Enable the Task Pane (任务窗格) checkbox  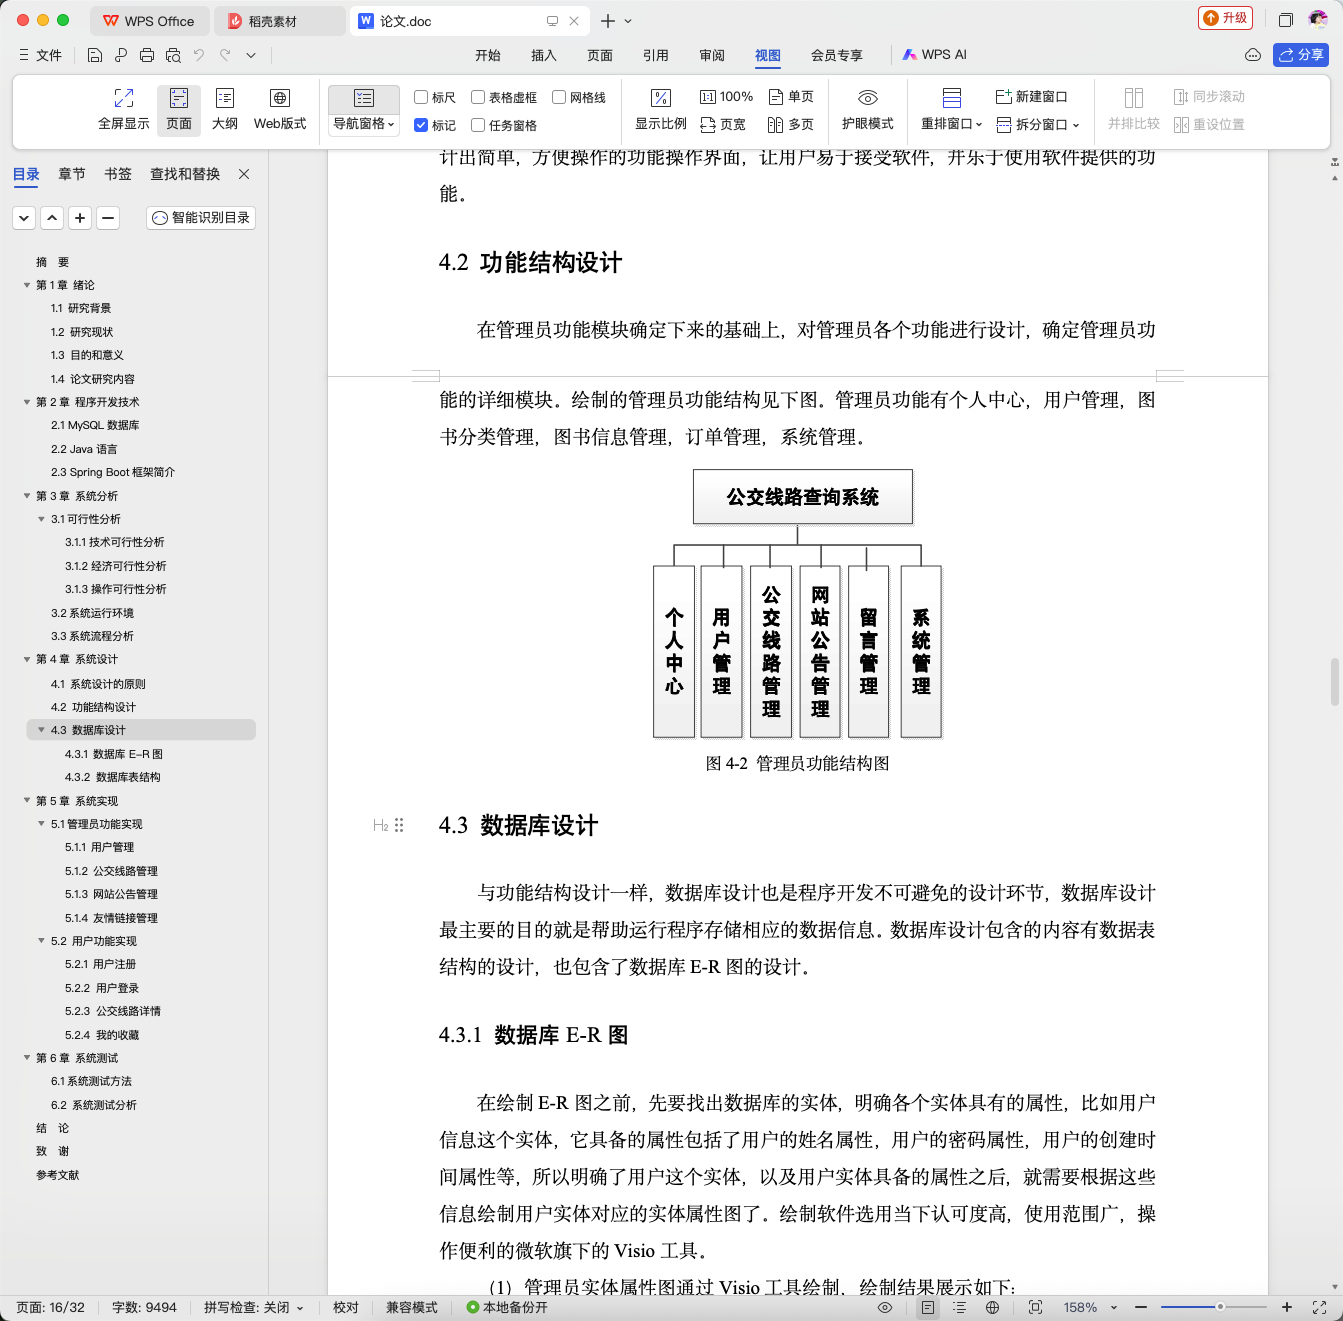(478, 125)
